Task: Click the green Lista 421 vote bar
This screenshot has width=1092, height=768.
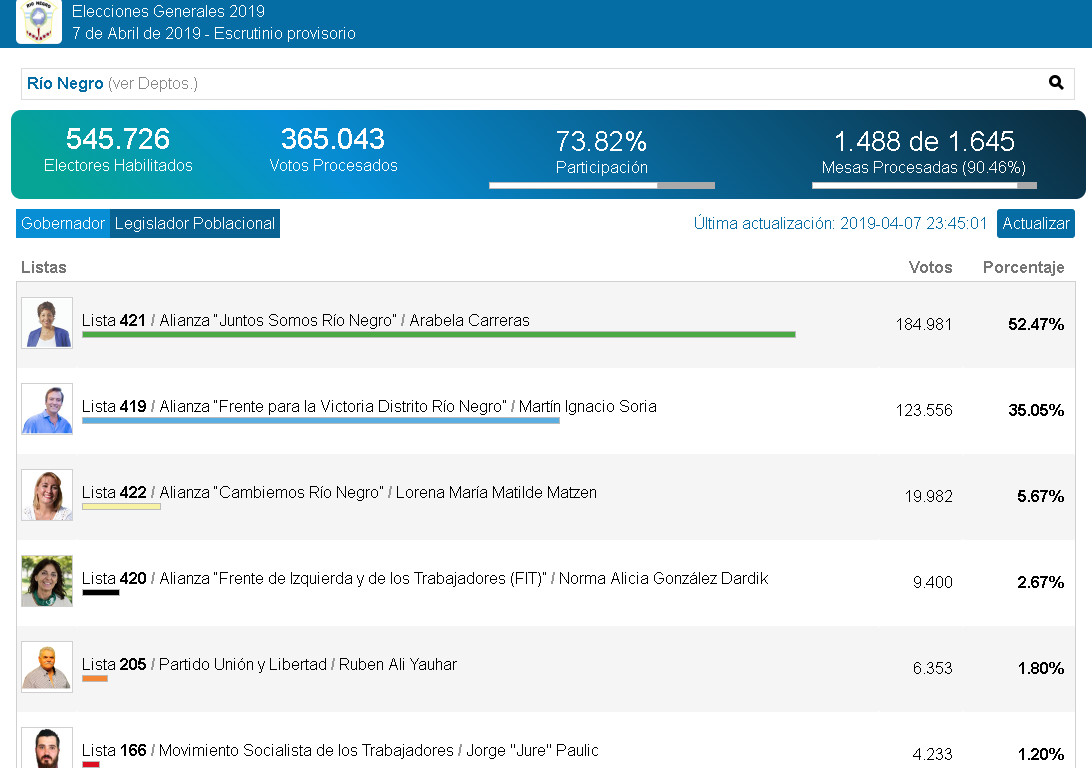Action: click(438, 334)
